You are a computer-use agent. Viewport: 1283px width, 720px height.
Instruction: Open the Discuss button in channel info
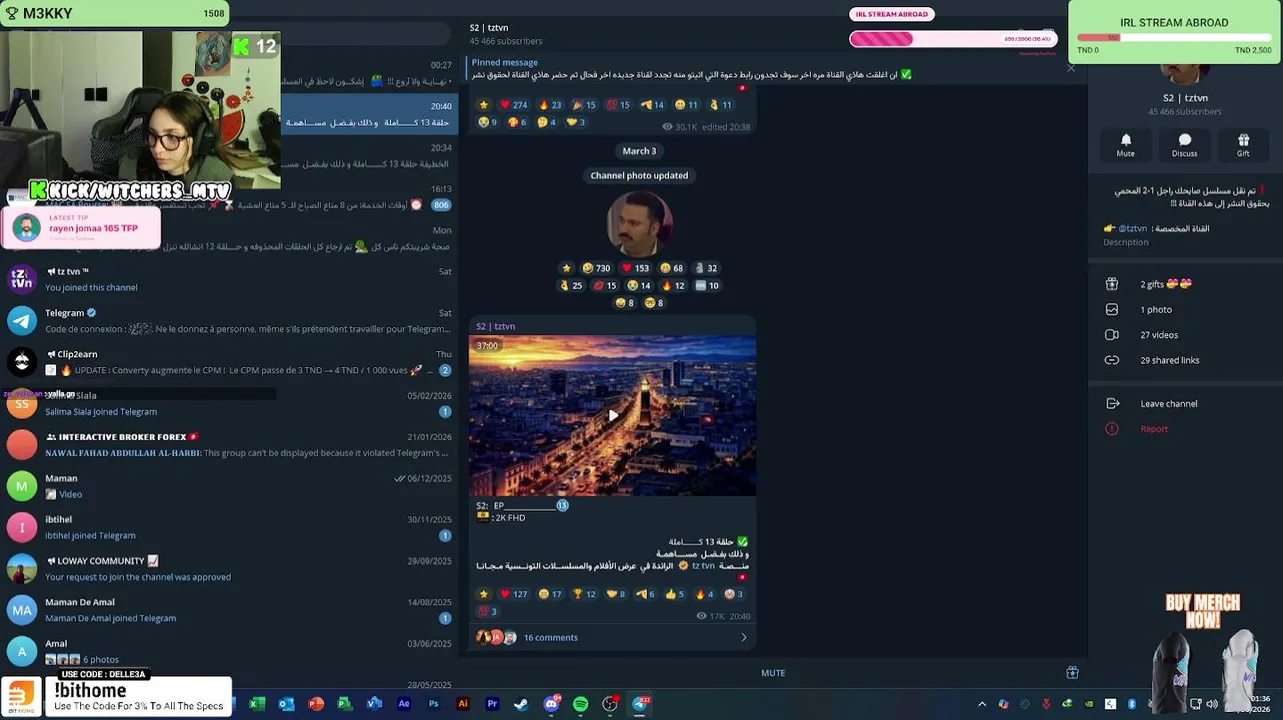pos(1185,145)
